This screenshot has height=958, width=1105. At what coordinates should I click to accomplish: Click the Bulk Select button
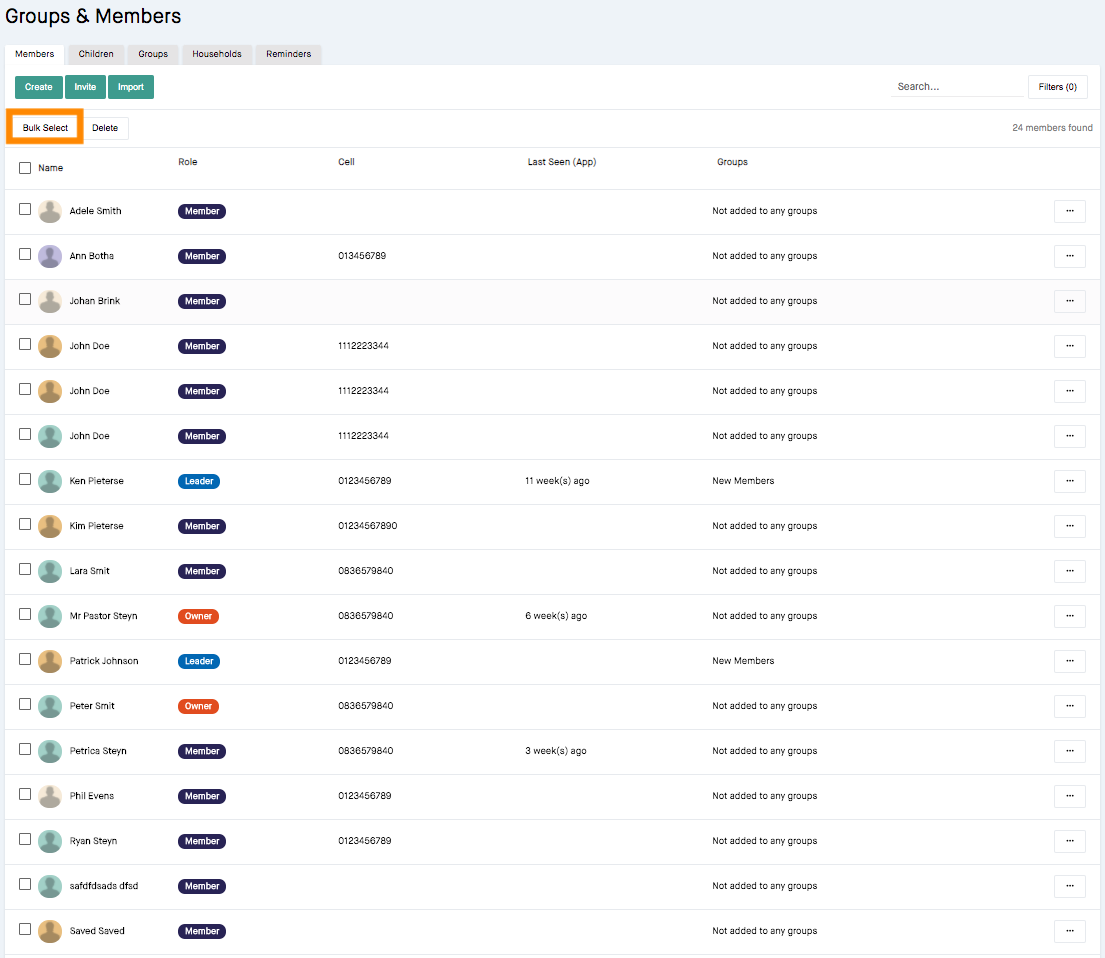[44, 127]
